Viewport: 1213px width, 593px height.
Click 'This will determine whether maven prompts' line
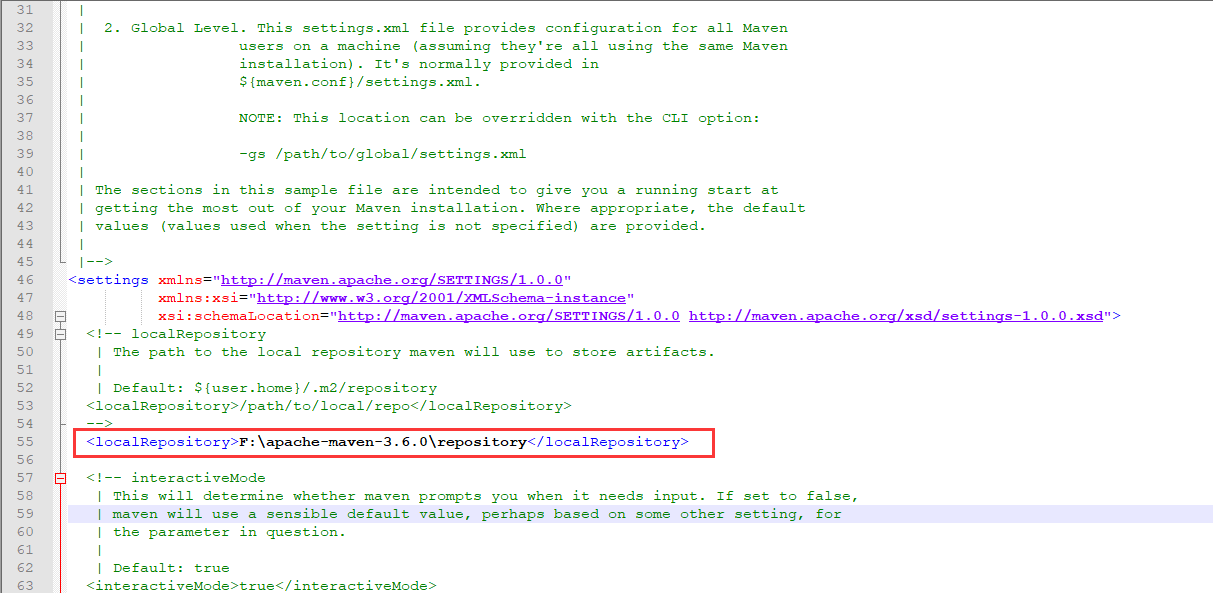click(486, 496)
